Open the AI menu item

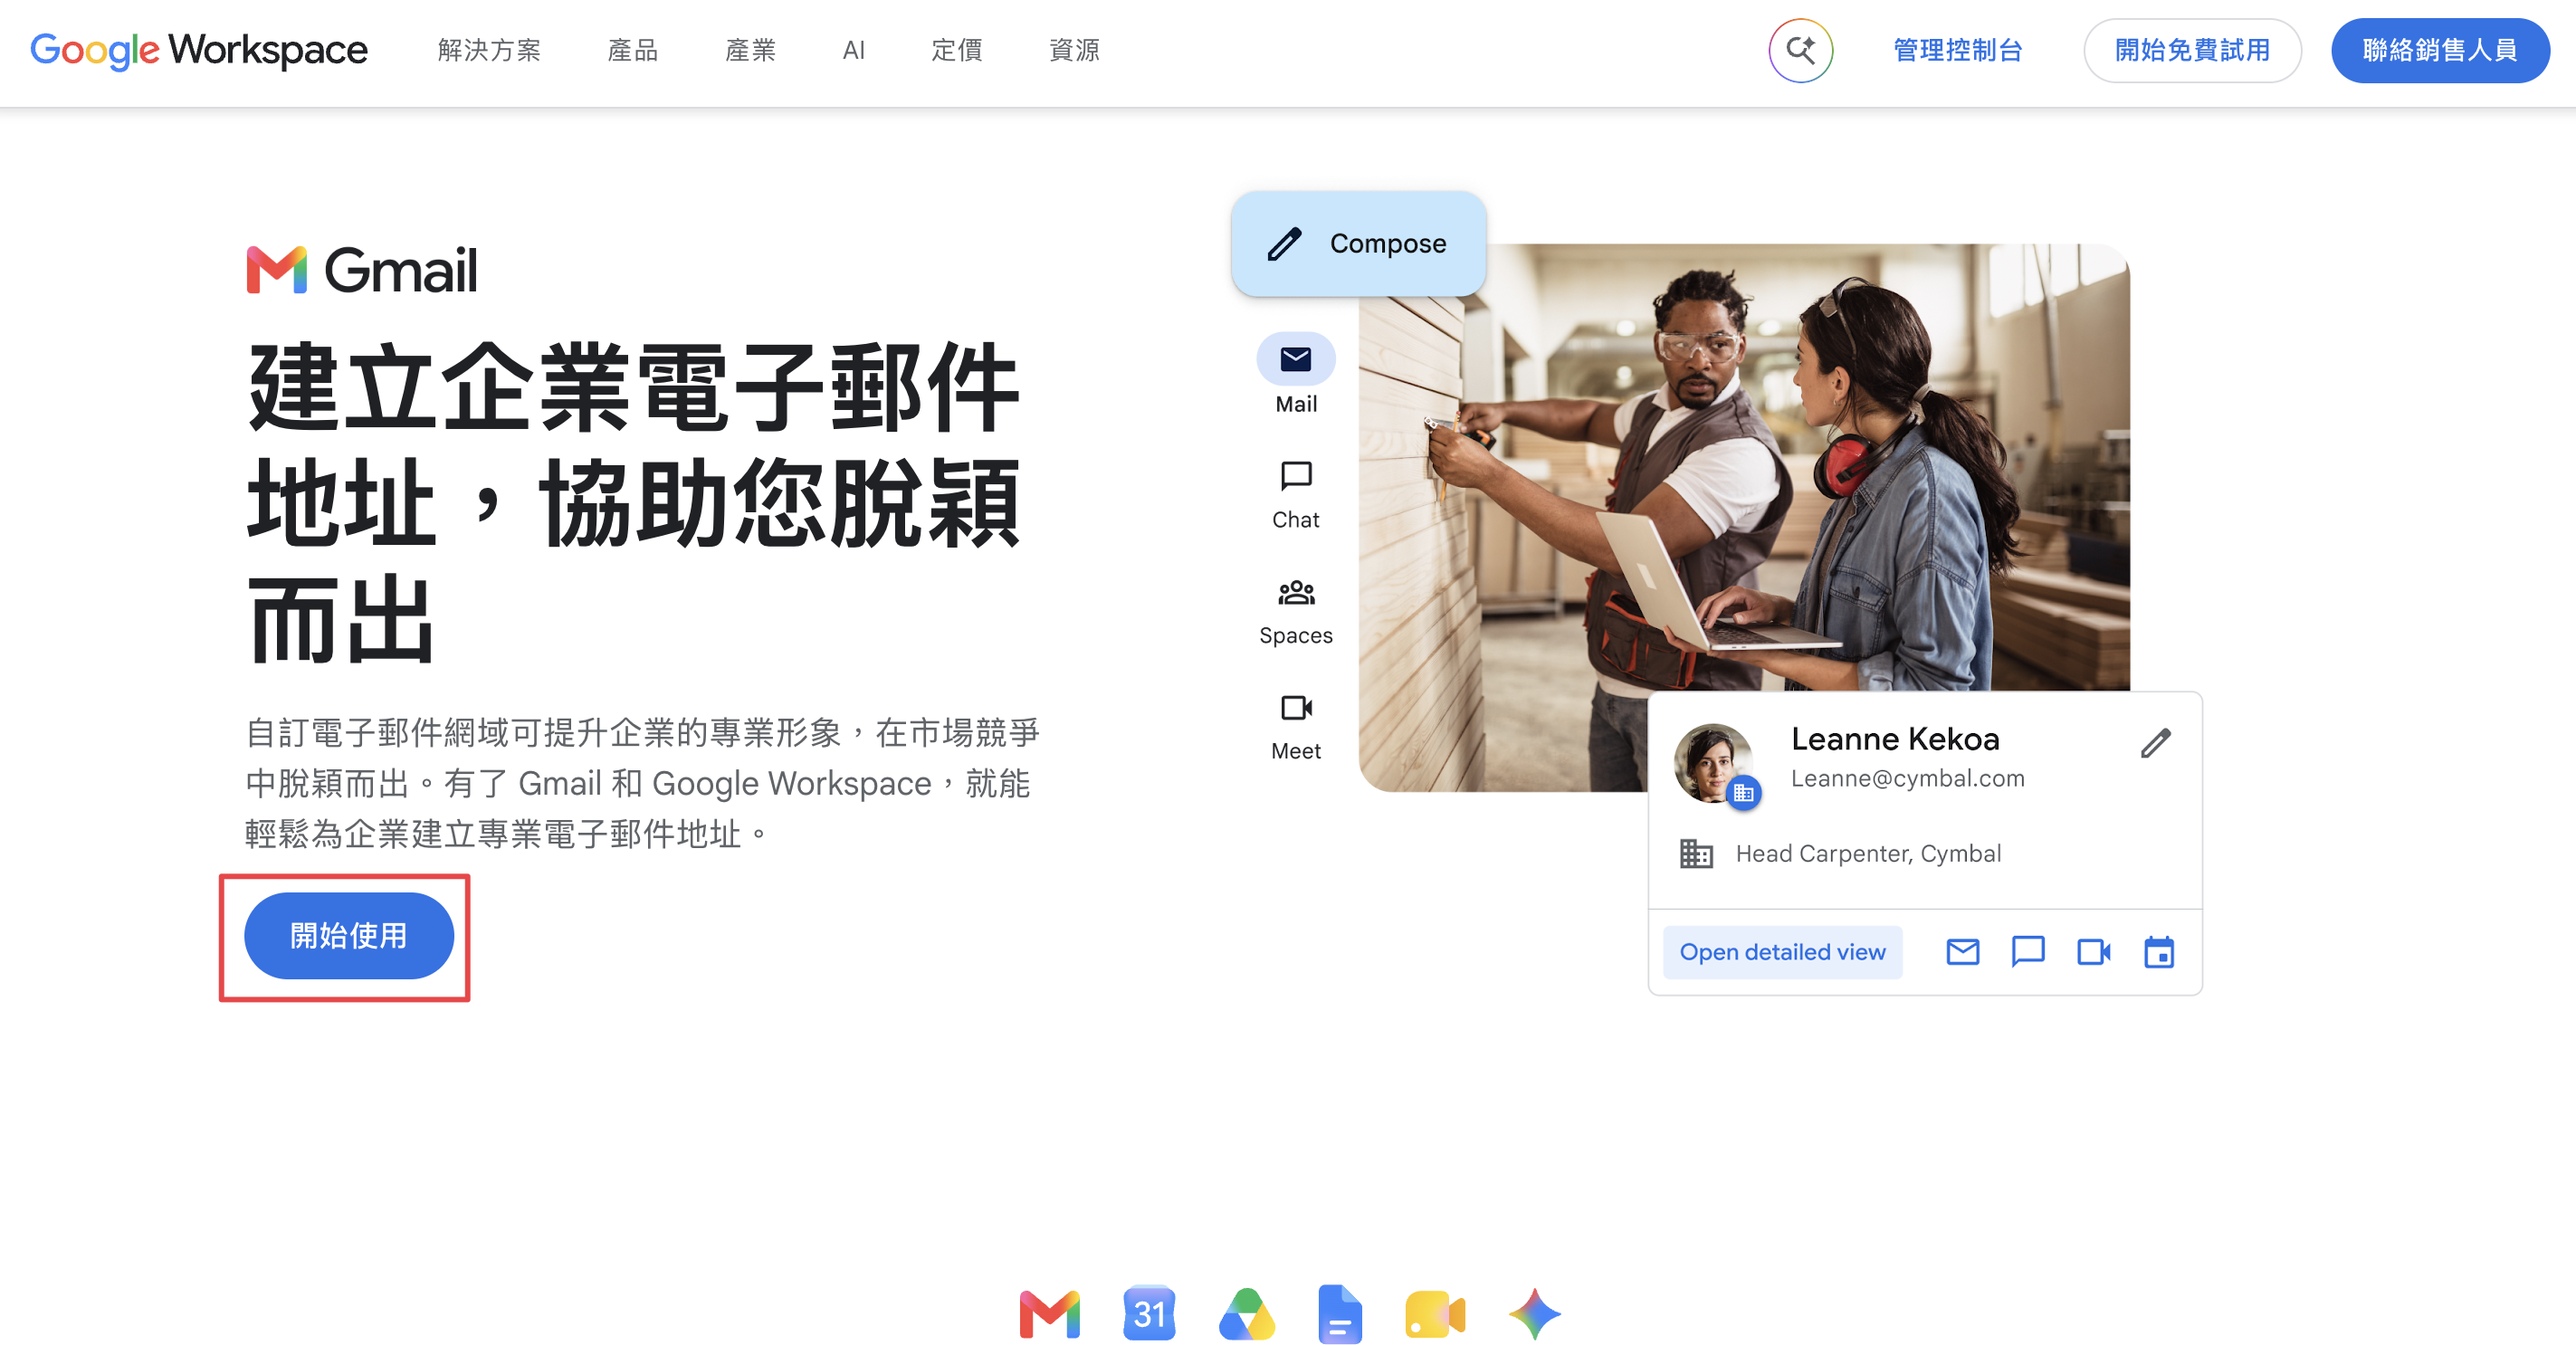853,50
